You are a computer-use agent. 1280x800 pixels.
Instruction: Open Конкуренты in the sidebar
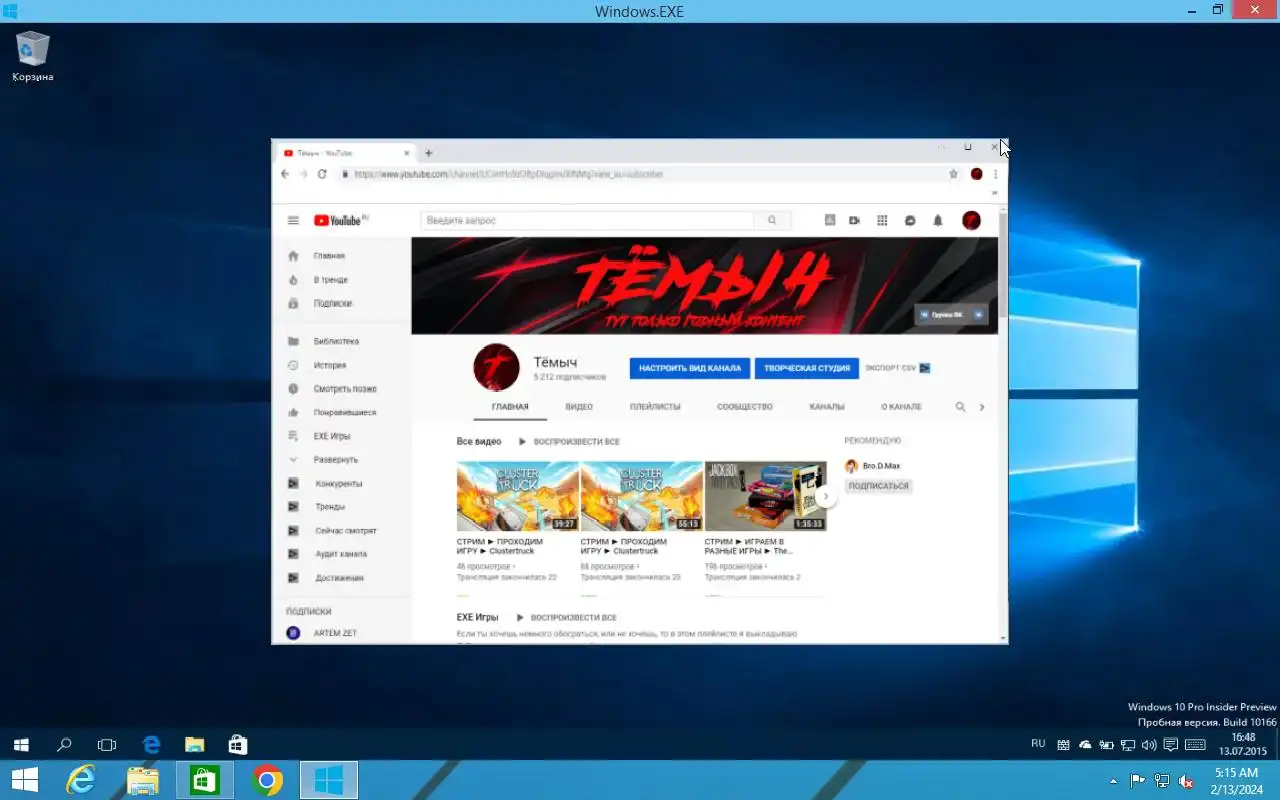point(338,483)
